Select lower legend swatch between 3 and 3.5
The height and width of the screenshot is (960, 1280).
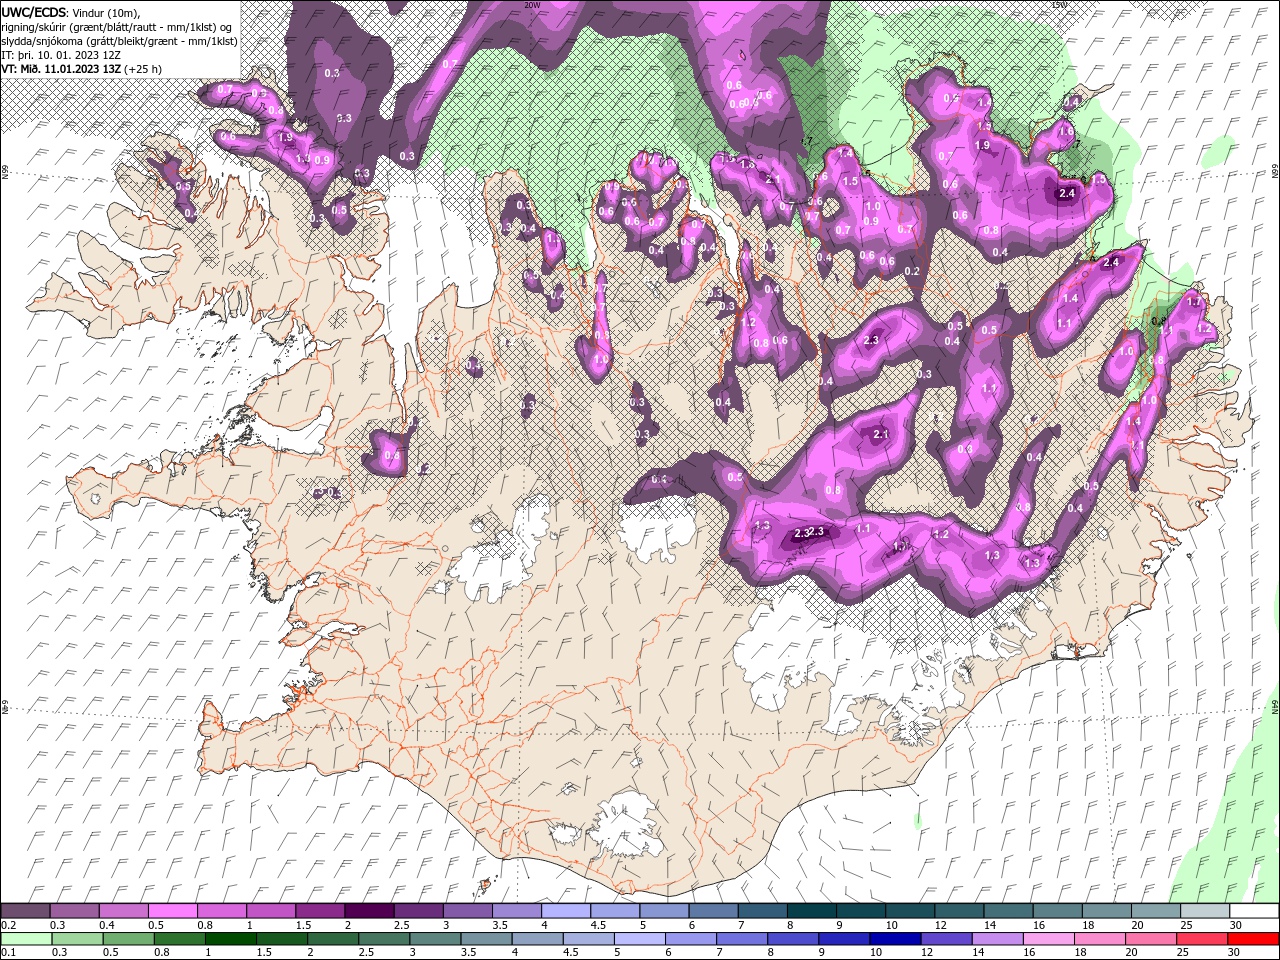pos(435,939)
